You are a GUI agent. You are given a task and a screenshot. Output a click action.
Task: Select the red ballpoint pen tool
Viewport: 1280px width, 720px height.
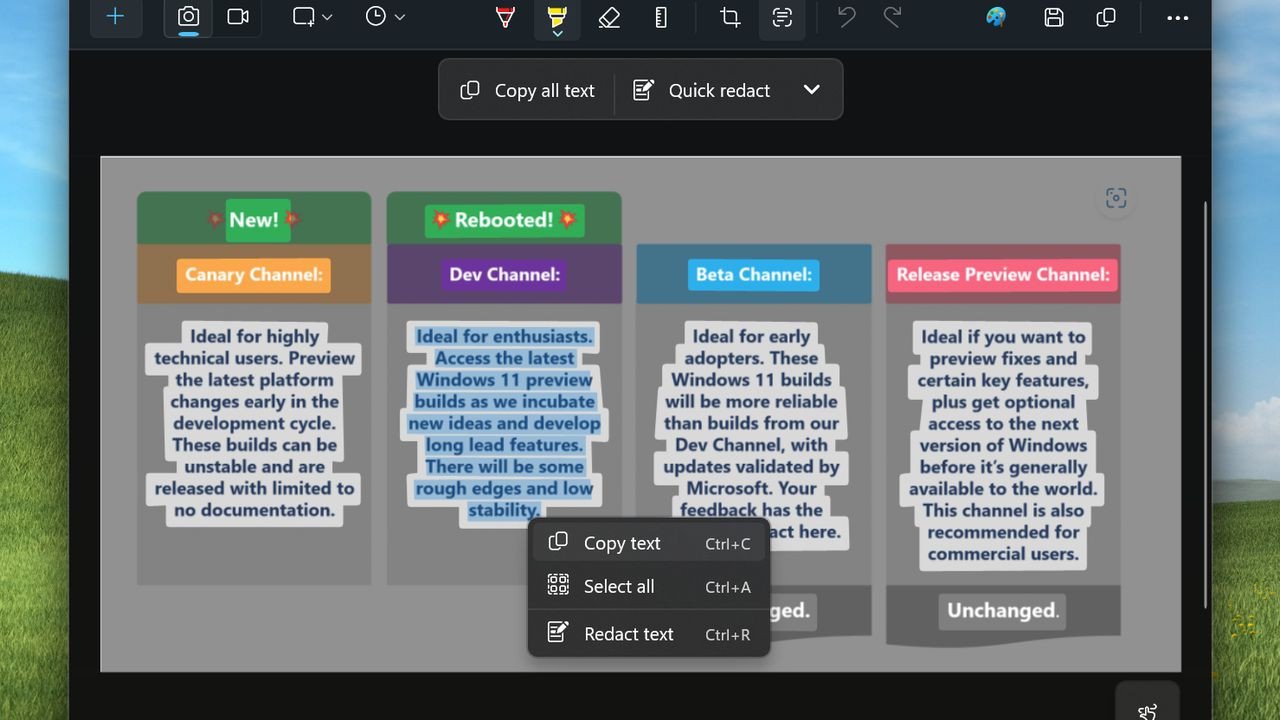click(505, 17)
